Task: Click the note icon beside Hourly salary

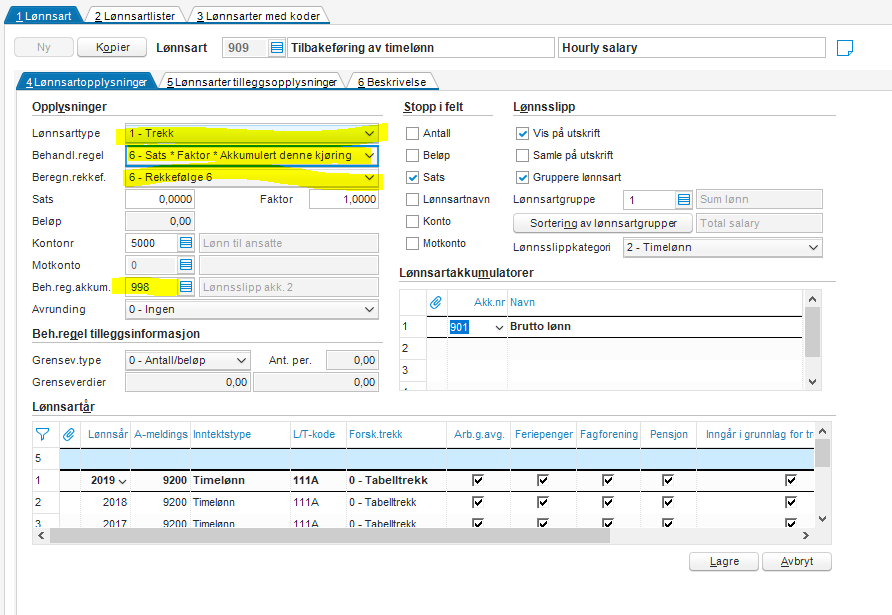Action: click(x=844, y=48)
